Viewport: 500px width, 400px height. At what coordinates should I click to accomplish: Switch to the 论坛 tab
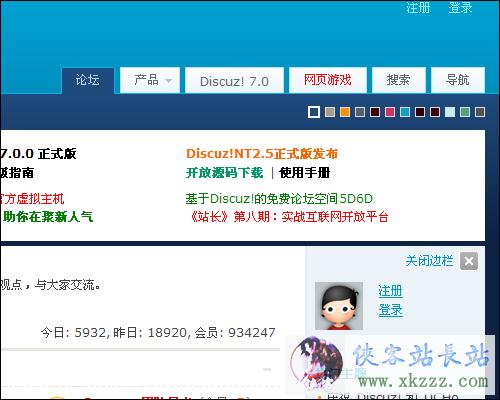pyautogui.click(x=88, y=80)
